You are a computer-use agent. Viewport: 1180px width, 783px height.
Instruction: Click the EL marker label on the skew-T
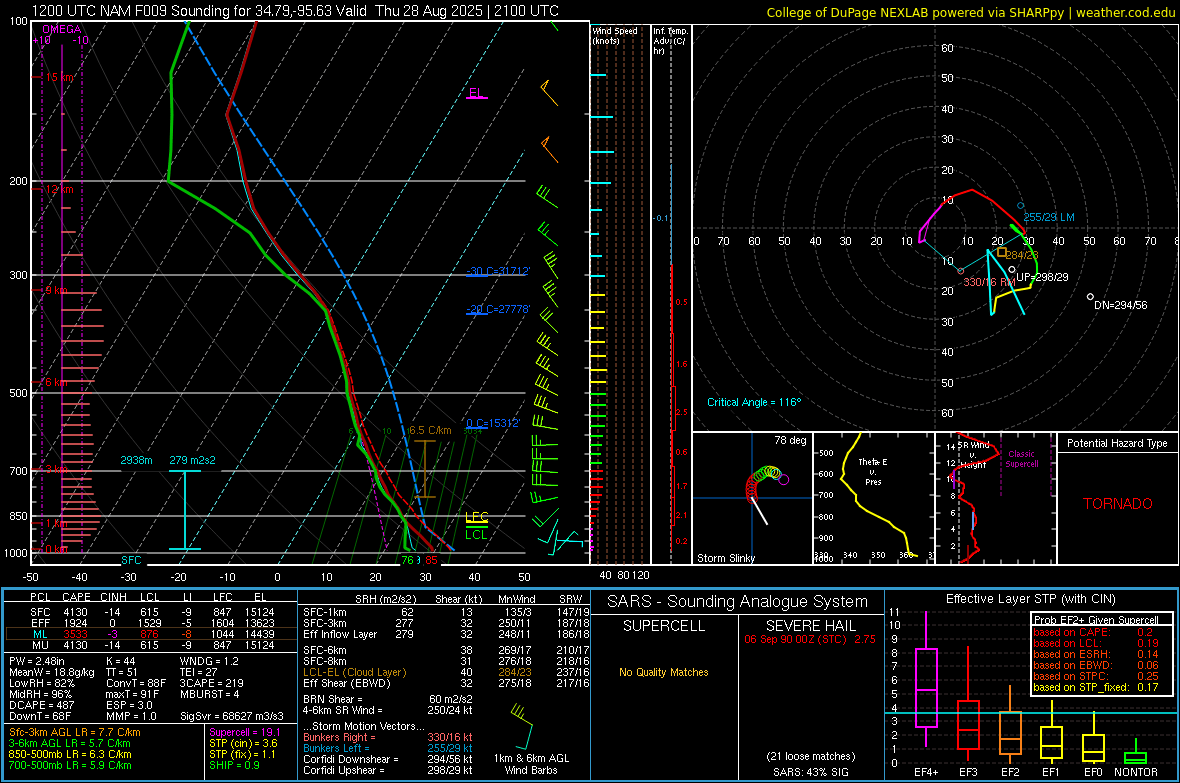click(x=476, y=93)
